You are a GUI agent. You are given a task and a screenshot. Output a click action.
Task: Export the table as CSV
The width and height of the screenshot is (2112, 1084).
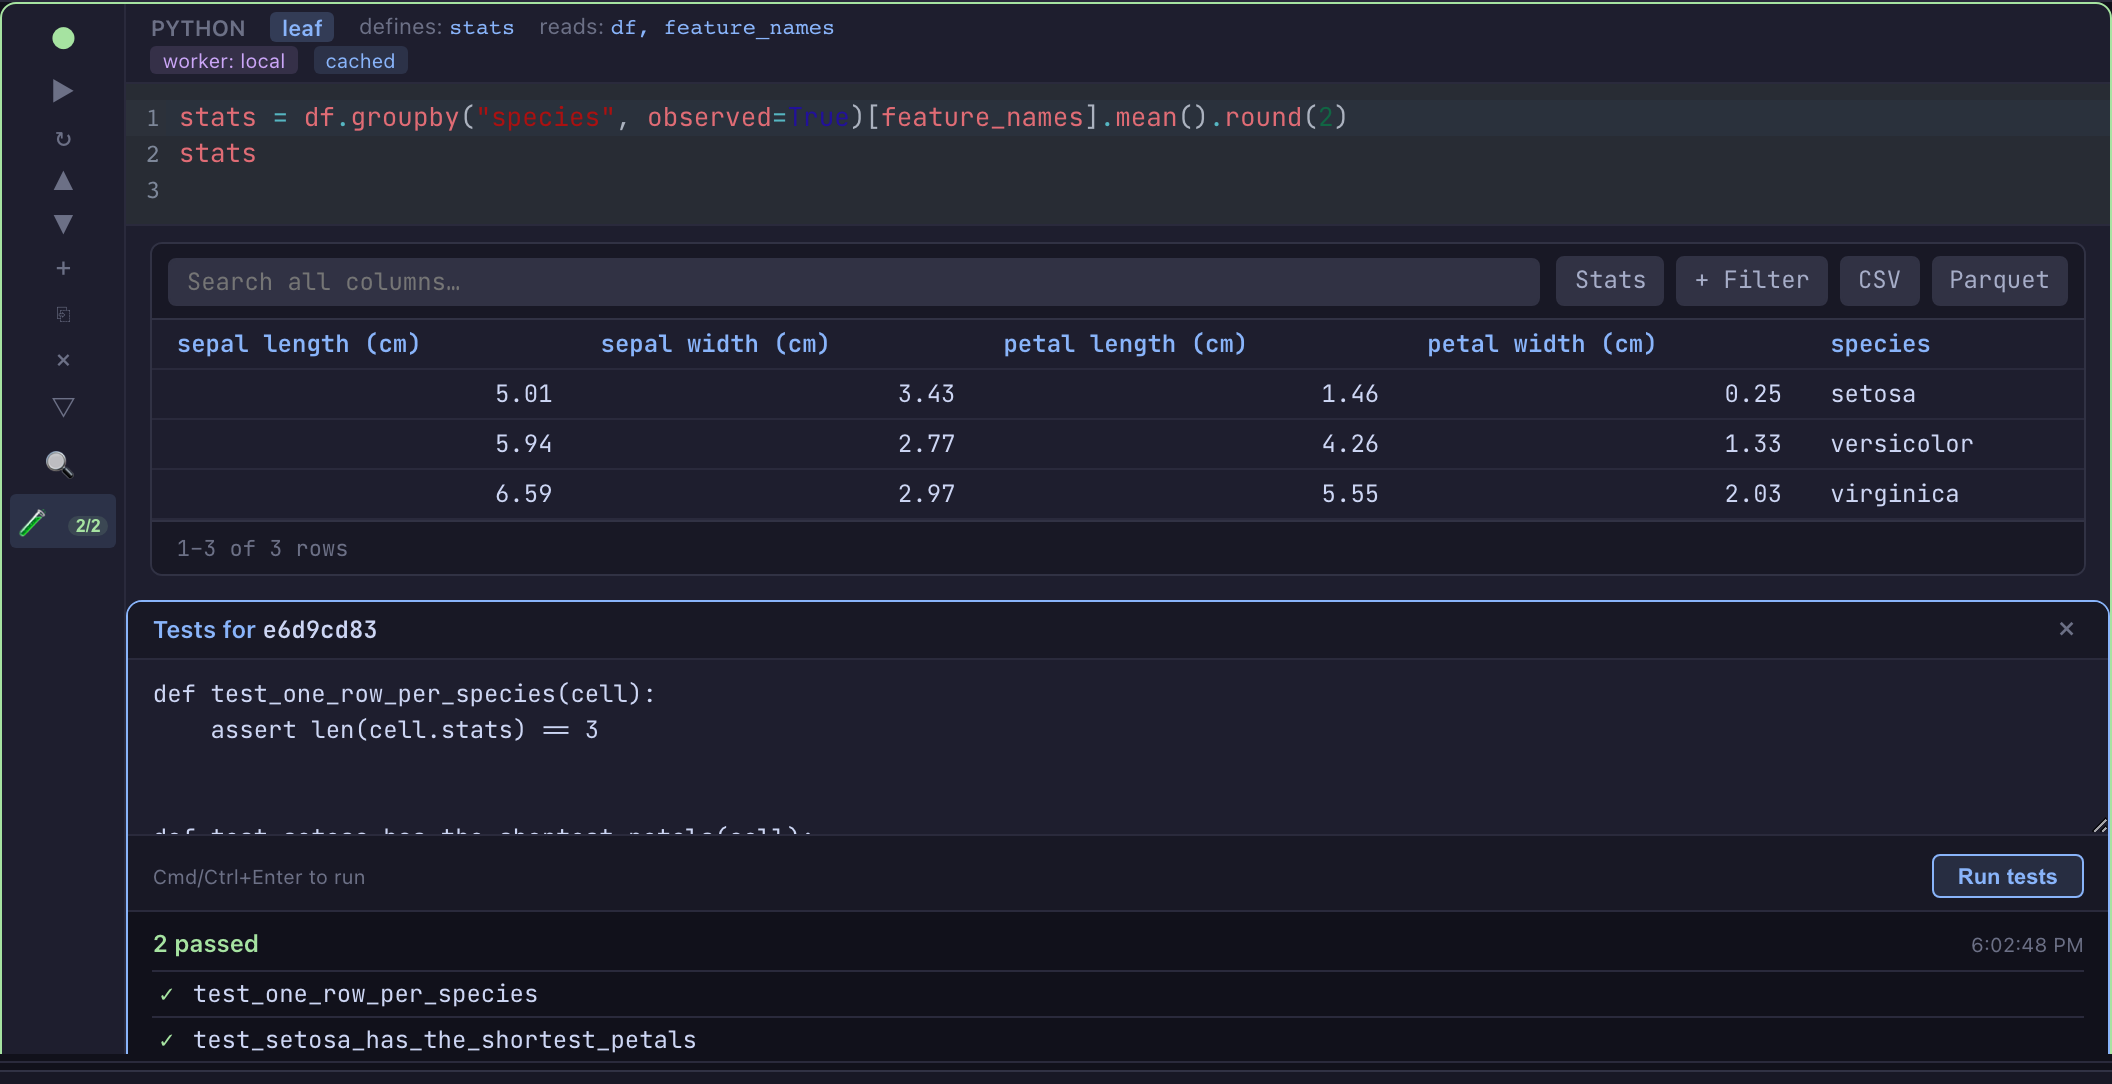(x=1879, y=281)
